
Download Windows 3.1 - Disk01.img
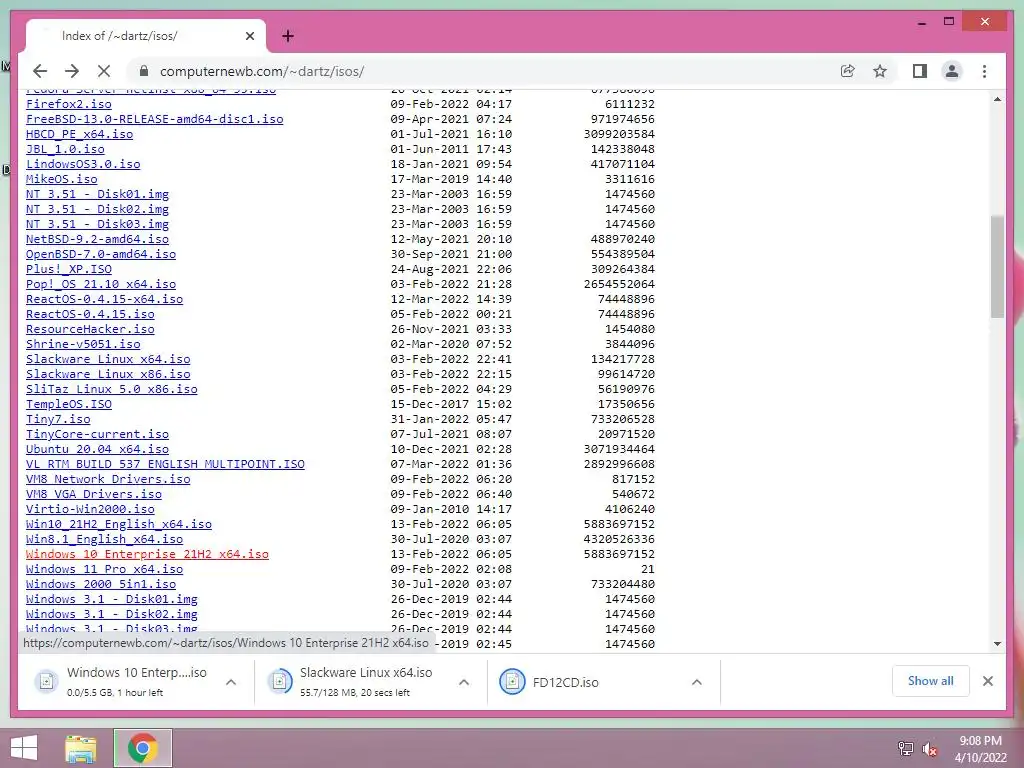point(112,600)
